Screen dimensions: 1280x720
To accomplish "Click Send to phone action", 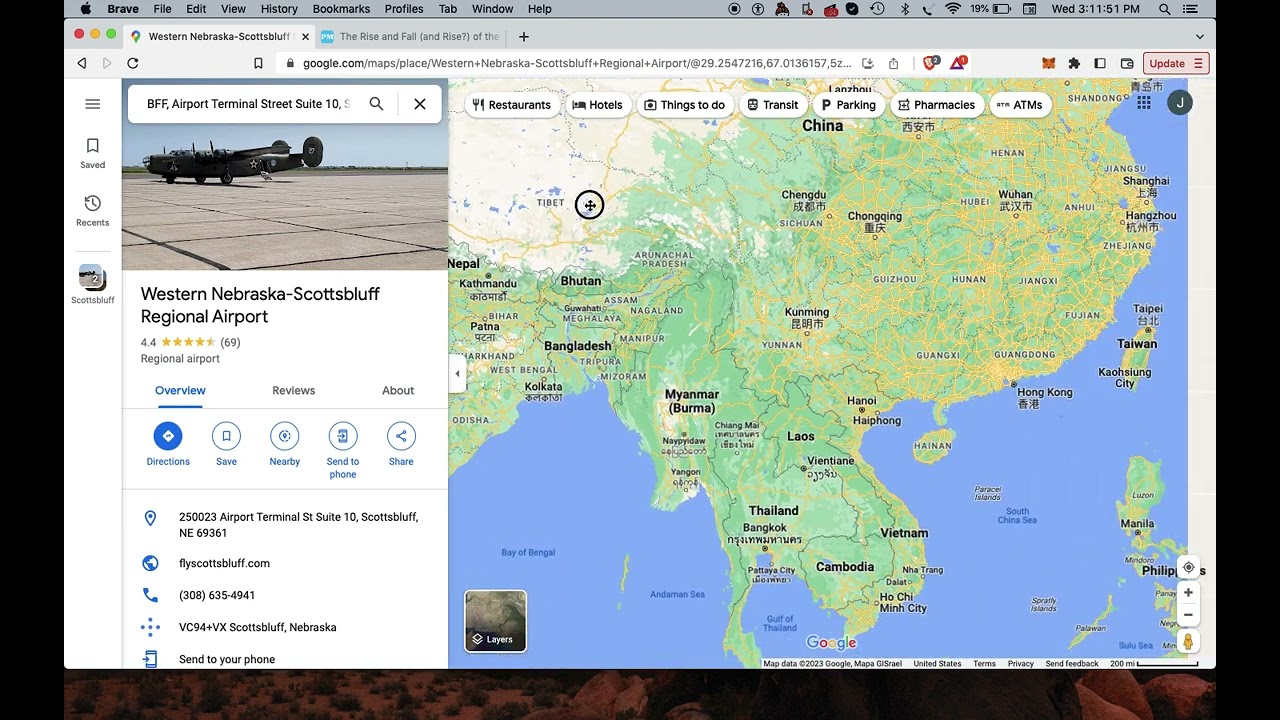I will tap(343, 450).
